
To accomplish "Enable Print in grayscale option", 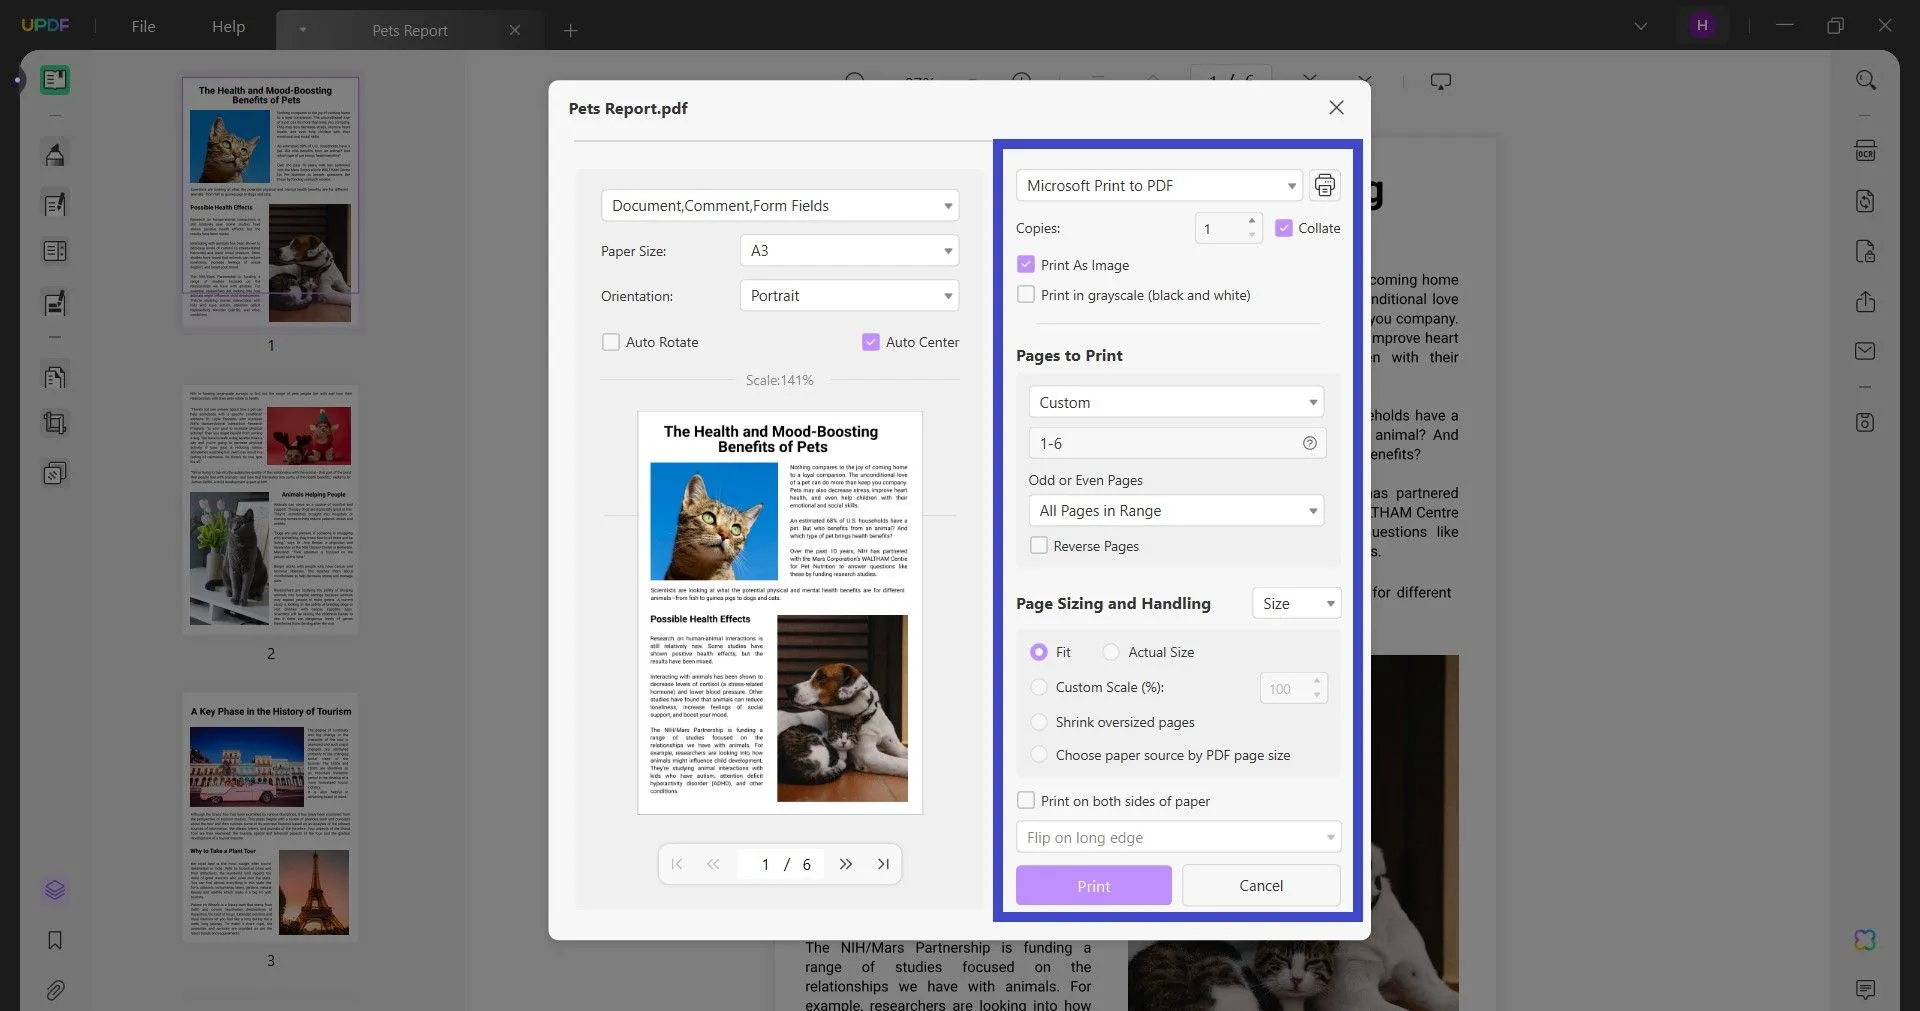I will click(x=1026, y=295).
